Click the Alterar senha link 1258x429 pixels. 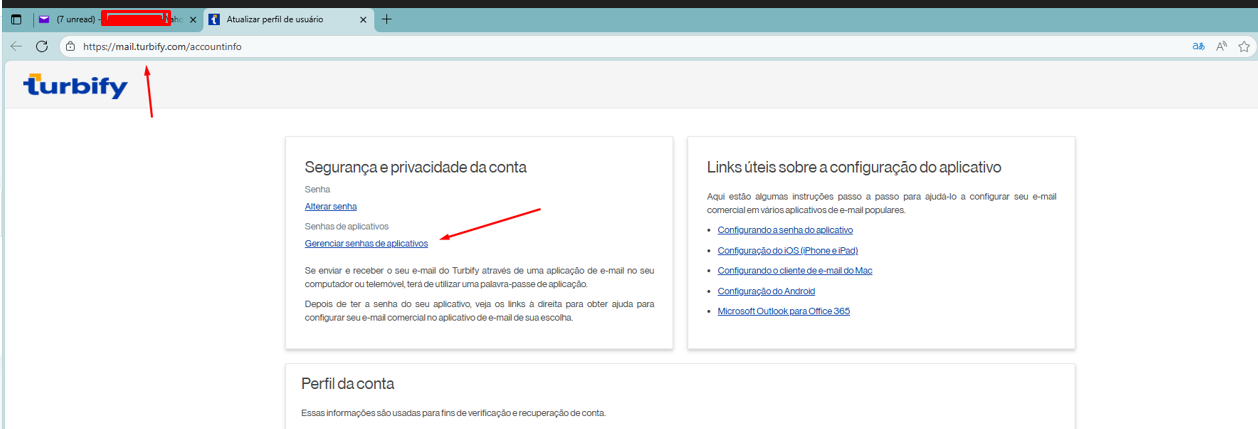click(x=330, y=207)
